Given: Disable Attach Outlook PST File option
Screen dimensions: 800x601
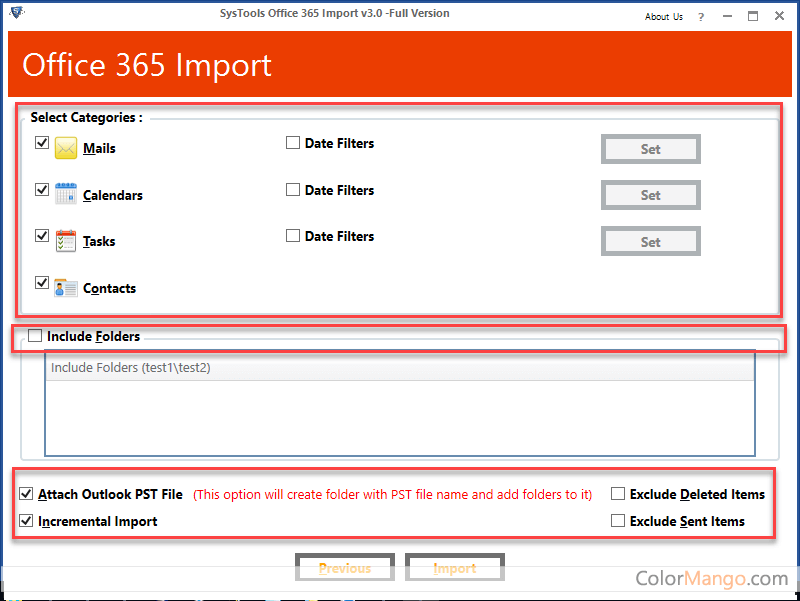Looking at the screenshot, I should (x=26, y=494).
